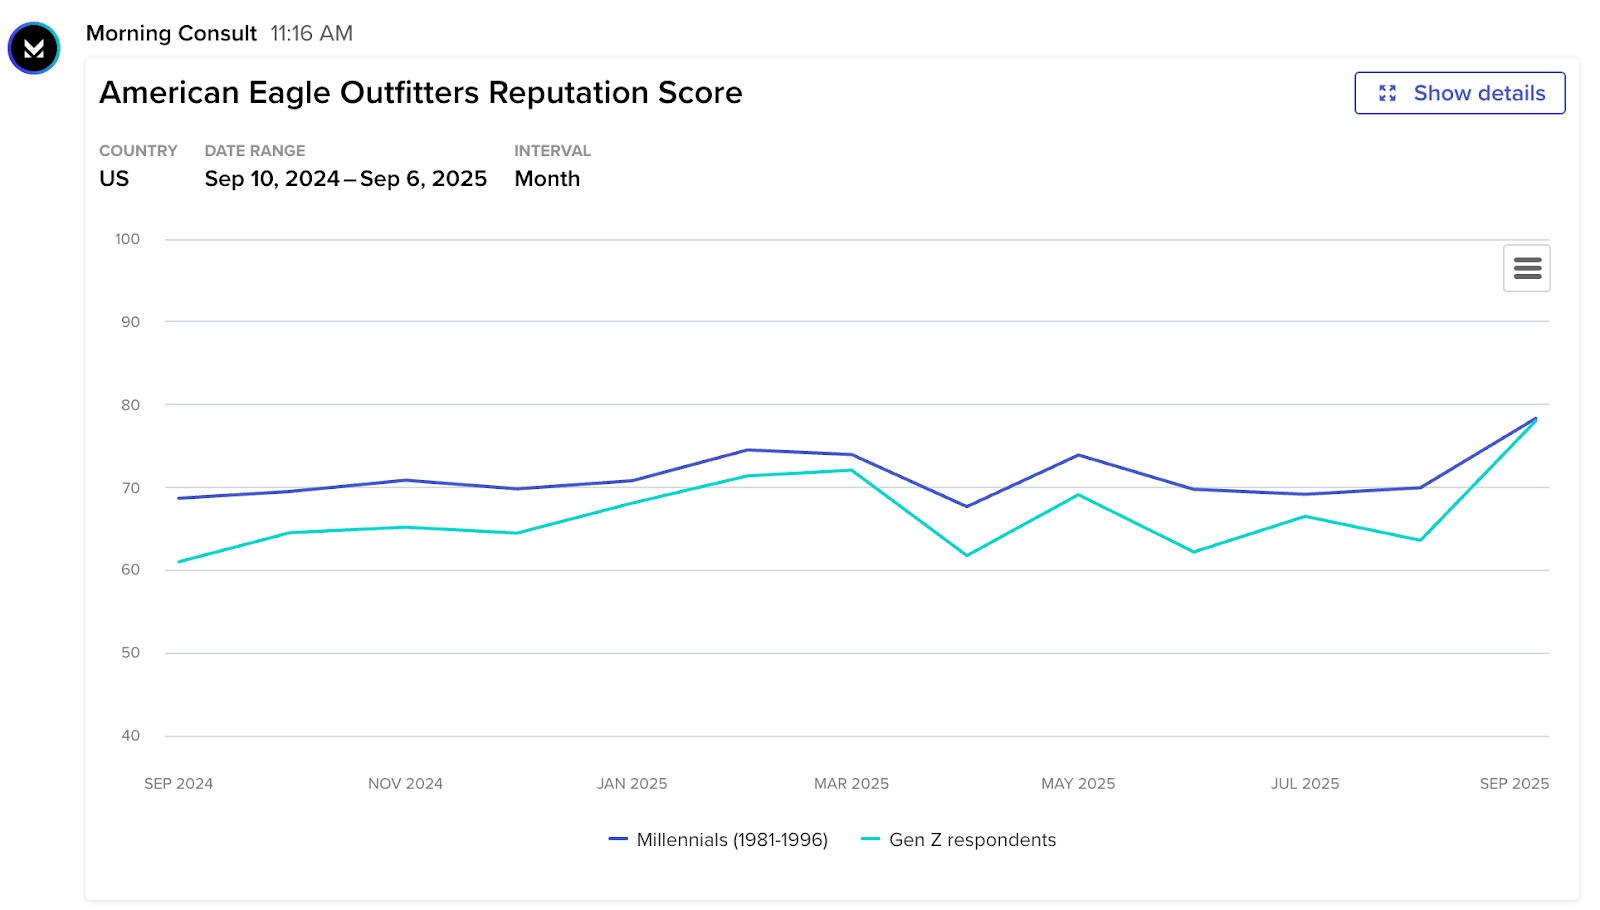Image resolution: width=1600 pixels, height=910 pixels.
Task: Click the 40 y-axis label
Action: pyautogui.click(x=130, y=736)
